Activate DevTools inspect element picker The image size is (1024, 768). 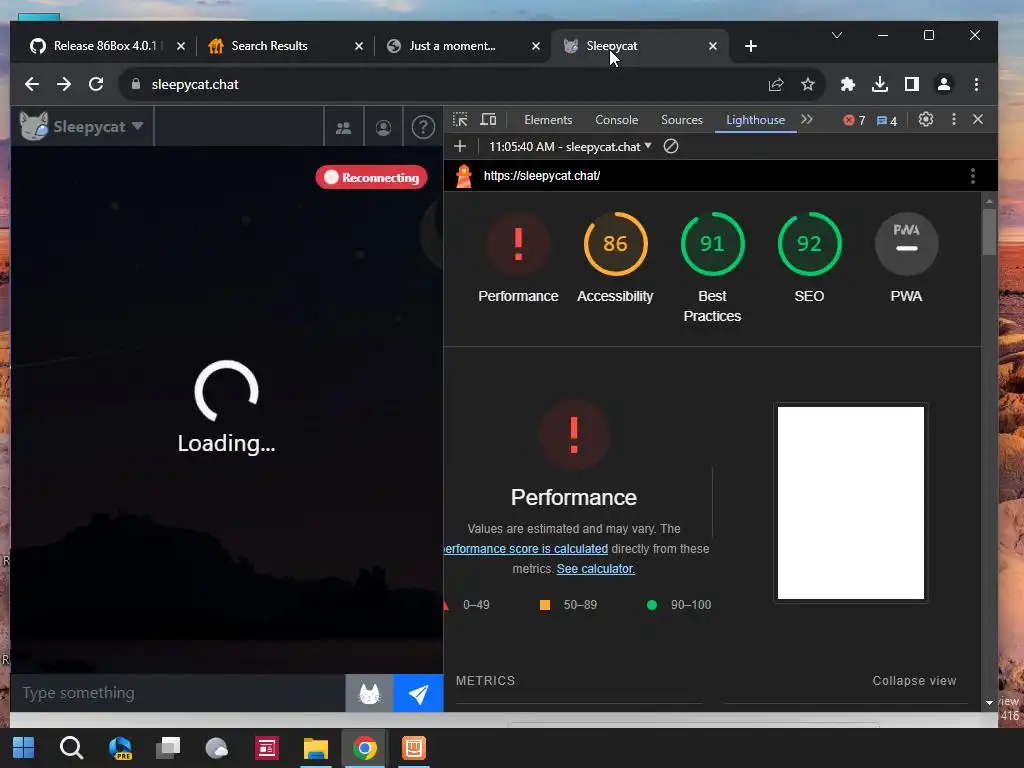coord(460,120)
